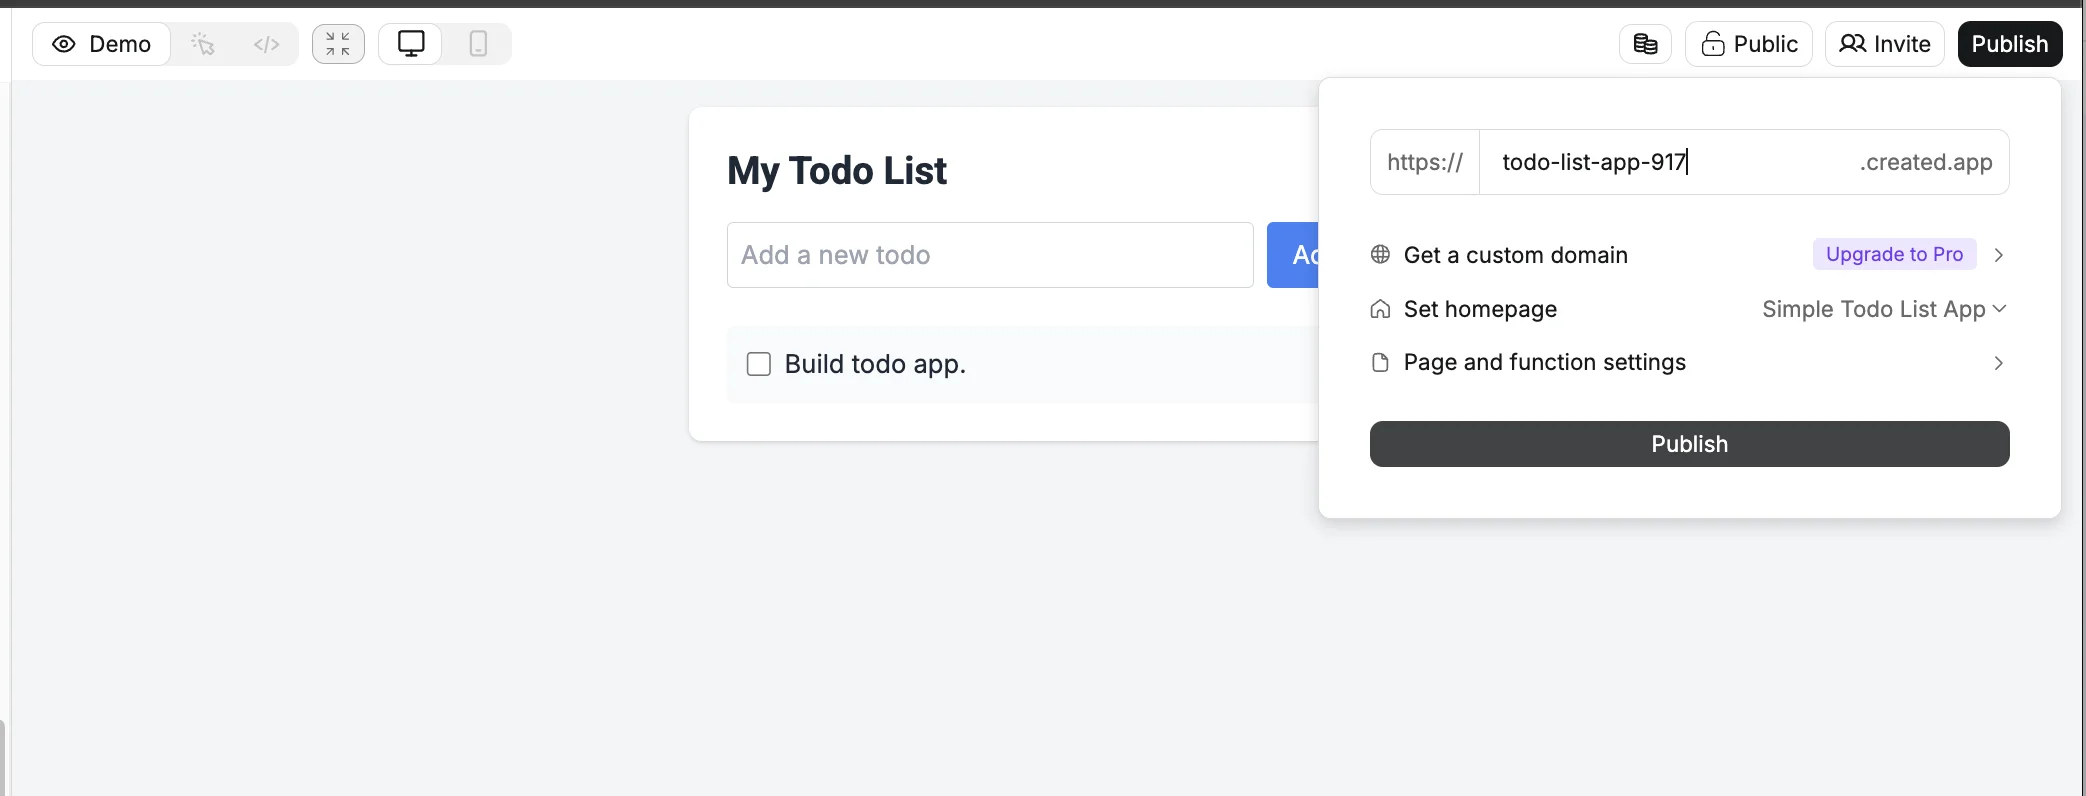Expand the custom domain chevron arrow
The width and height of the screenshot is (2086, 796).
tap(1998, 255)
